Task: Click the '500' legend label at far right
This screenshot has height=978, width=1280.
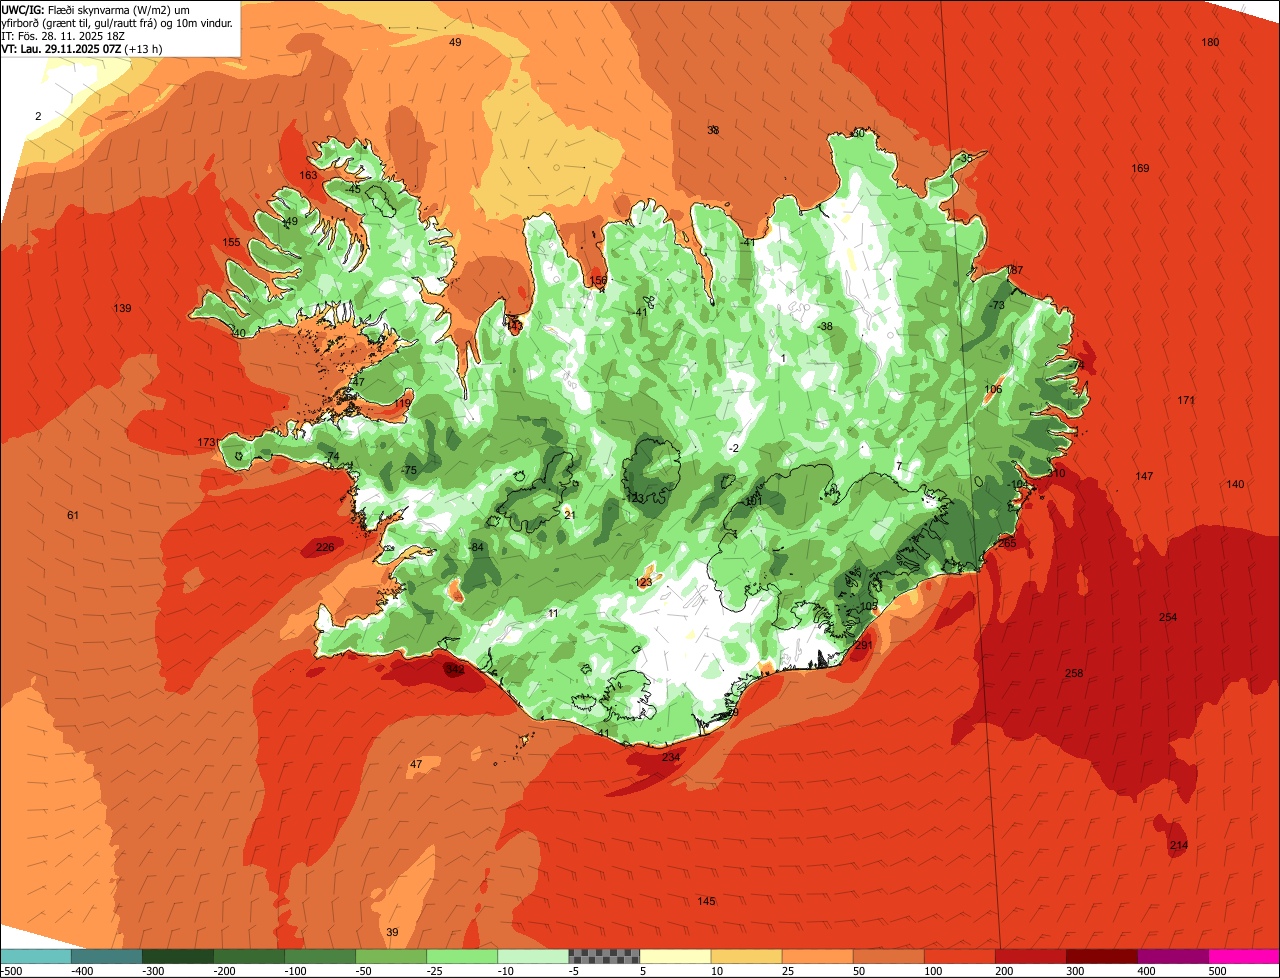Action: [x=1217, y=971]
